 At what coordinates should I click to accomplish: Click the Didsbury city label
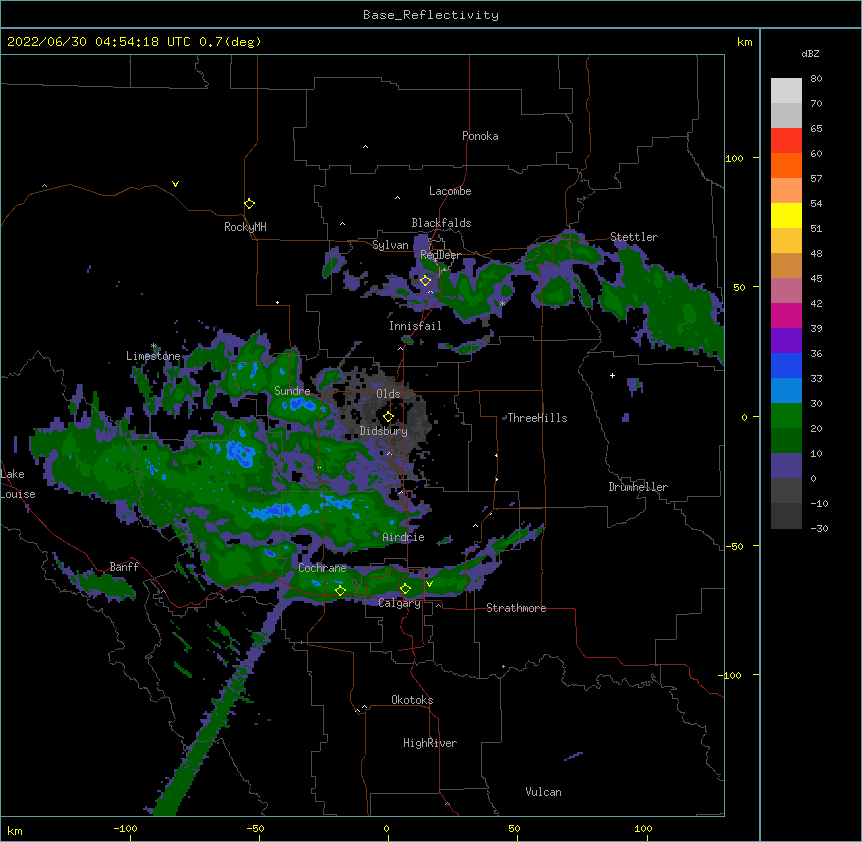(384, 431)
